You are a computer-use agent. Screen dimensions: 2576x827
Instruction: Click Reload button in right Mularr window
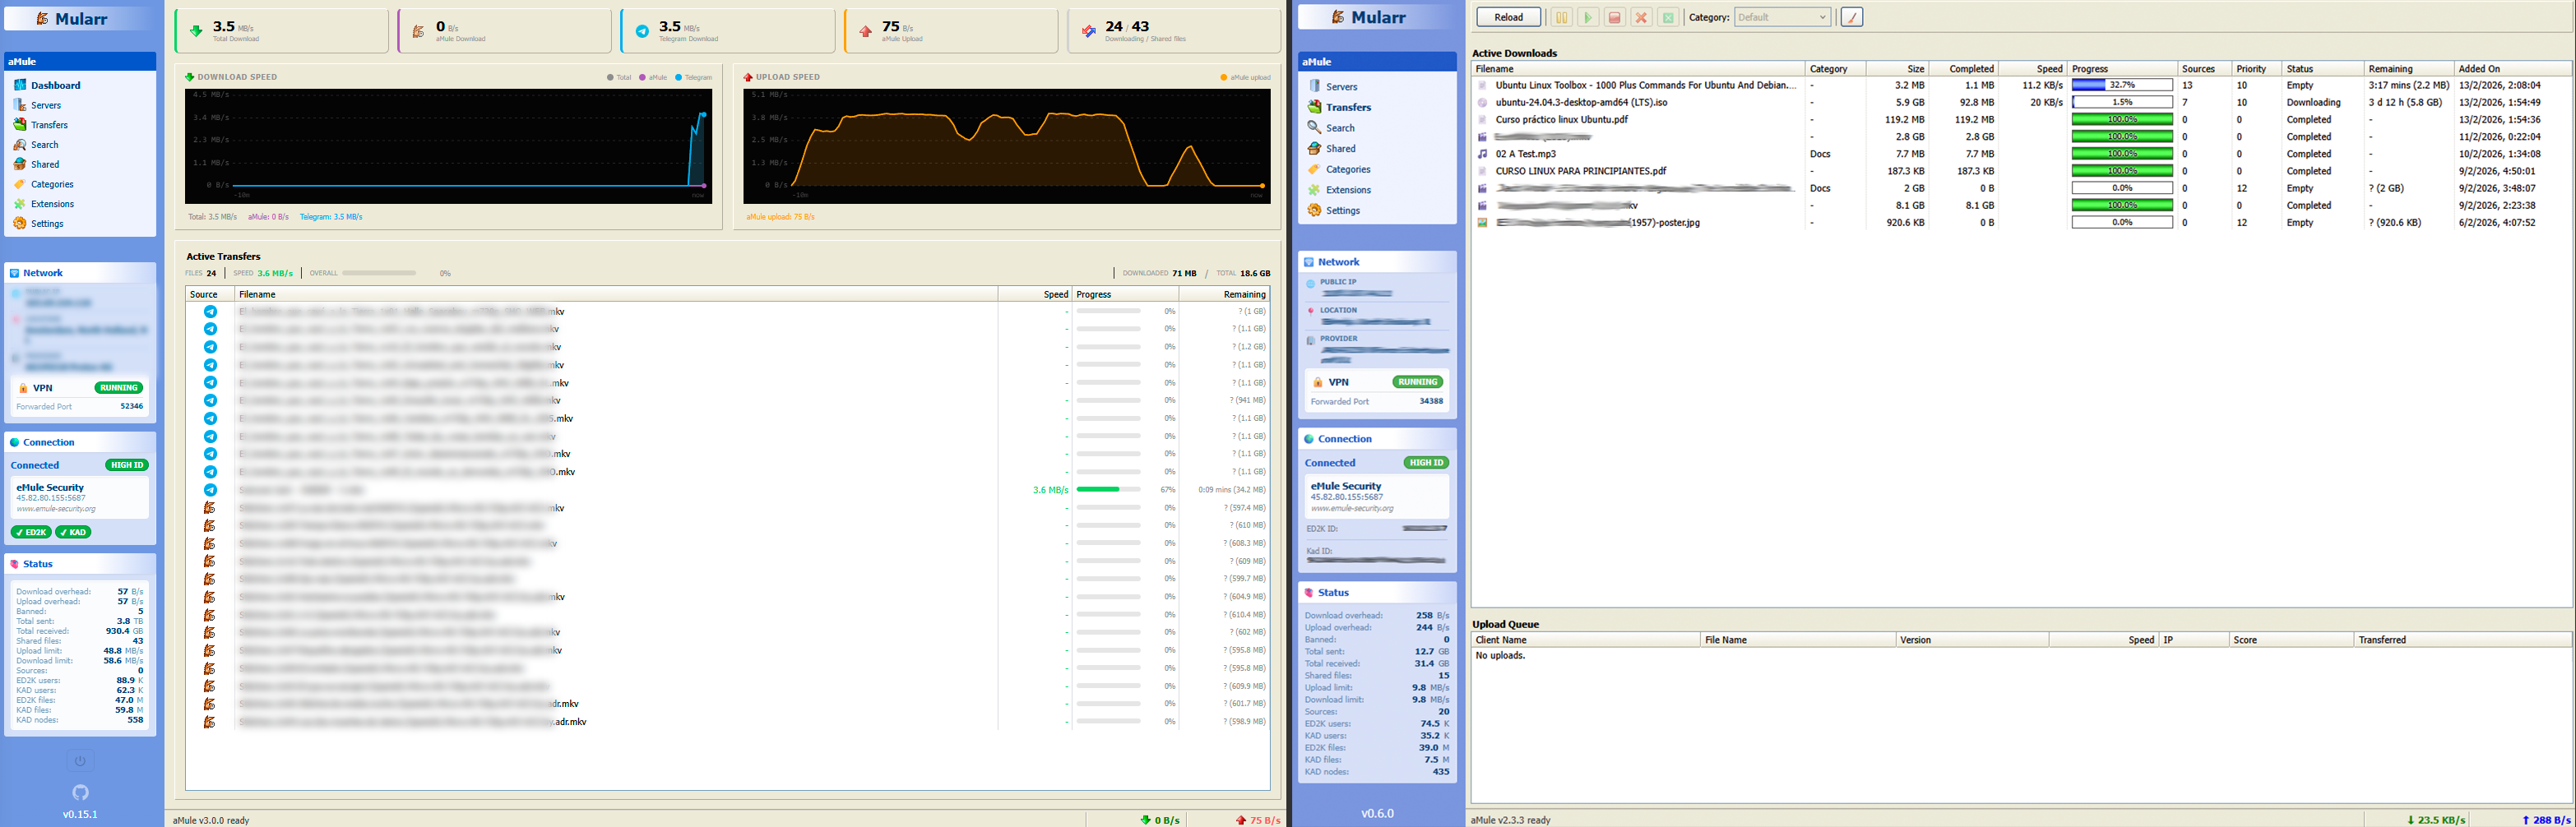tap(1508, 17)
